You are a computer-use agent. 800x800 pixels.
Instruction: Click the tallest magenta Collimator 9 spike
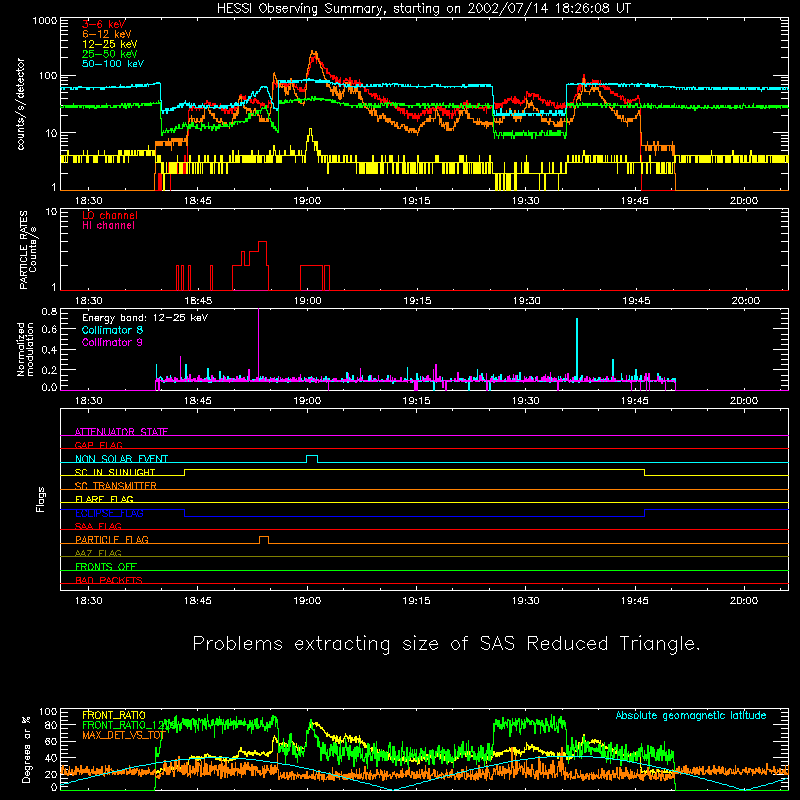259,343
